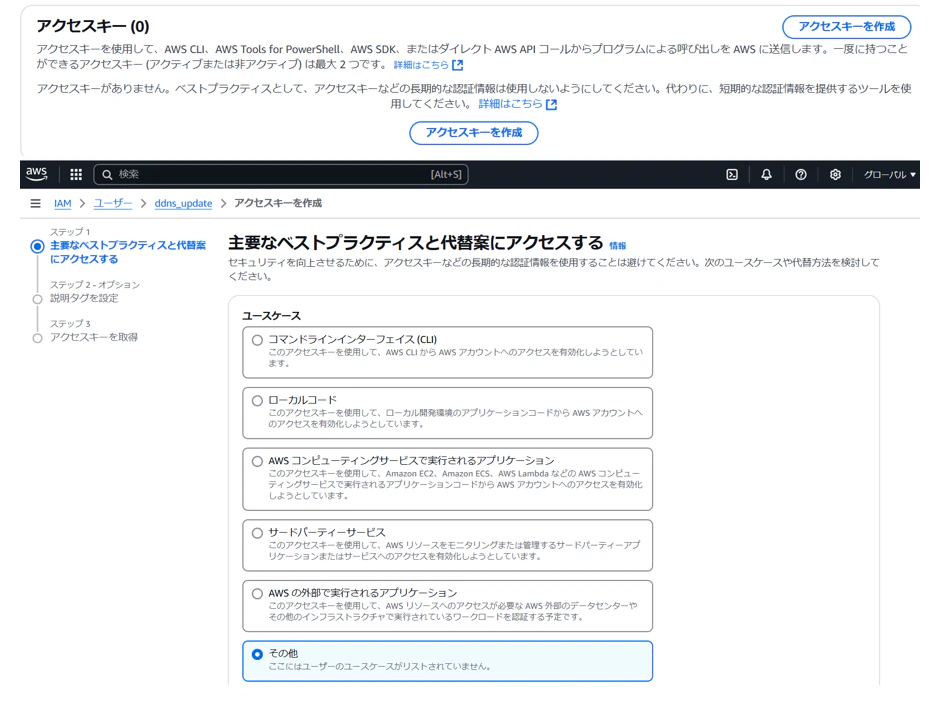Click [Alt+S] shortcut hint
The image size is (929, 720).
[x=446, y=174]
